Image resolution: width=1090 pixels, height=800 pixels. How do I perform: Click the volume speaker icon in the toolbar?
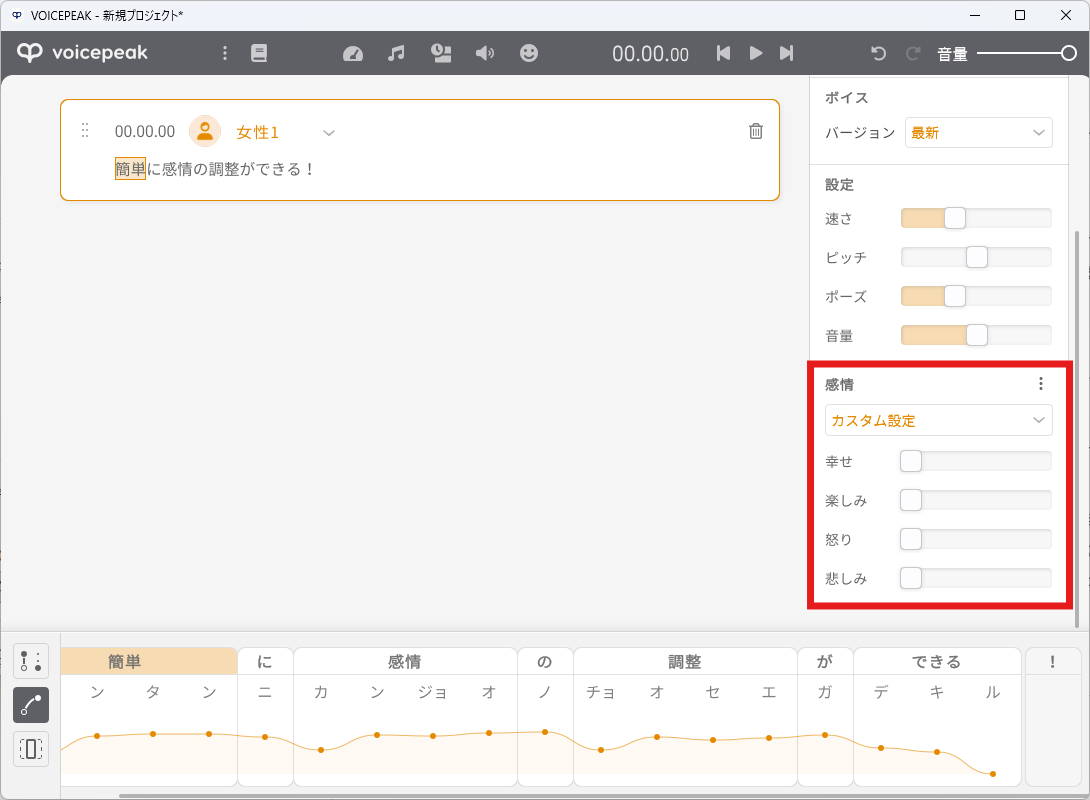485,54
